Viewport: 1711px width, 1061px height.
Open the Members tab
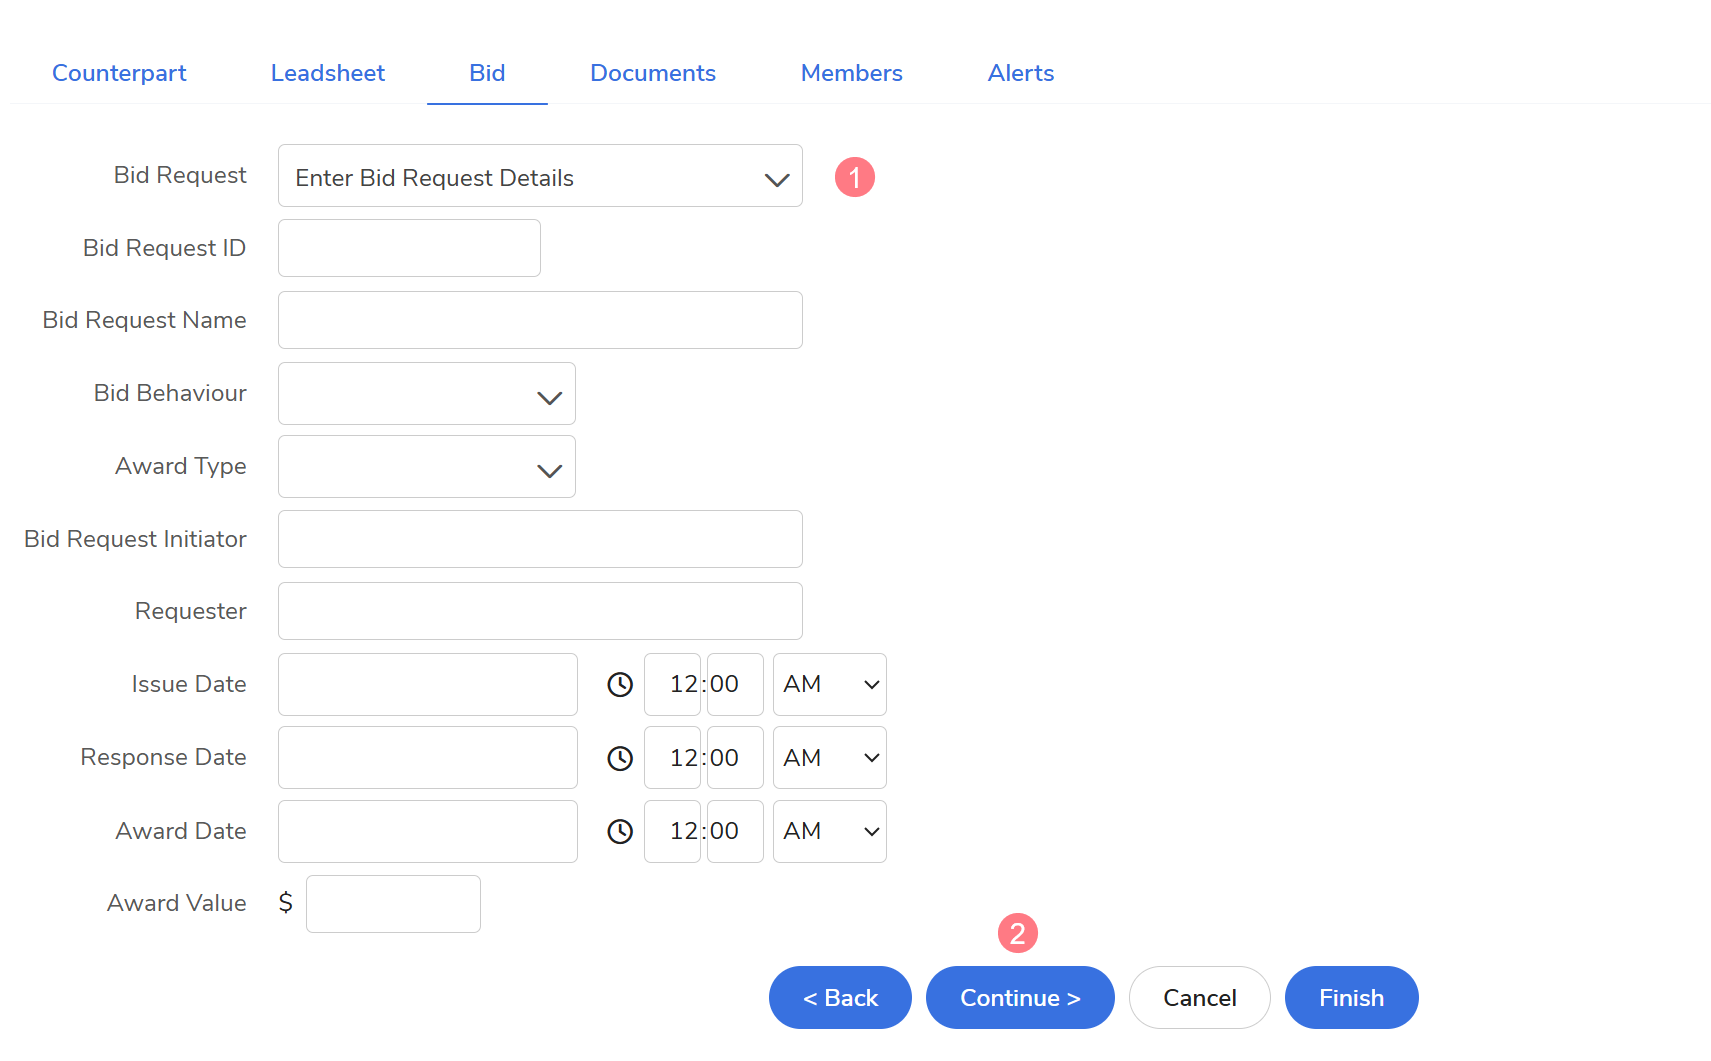point(852,73)
